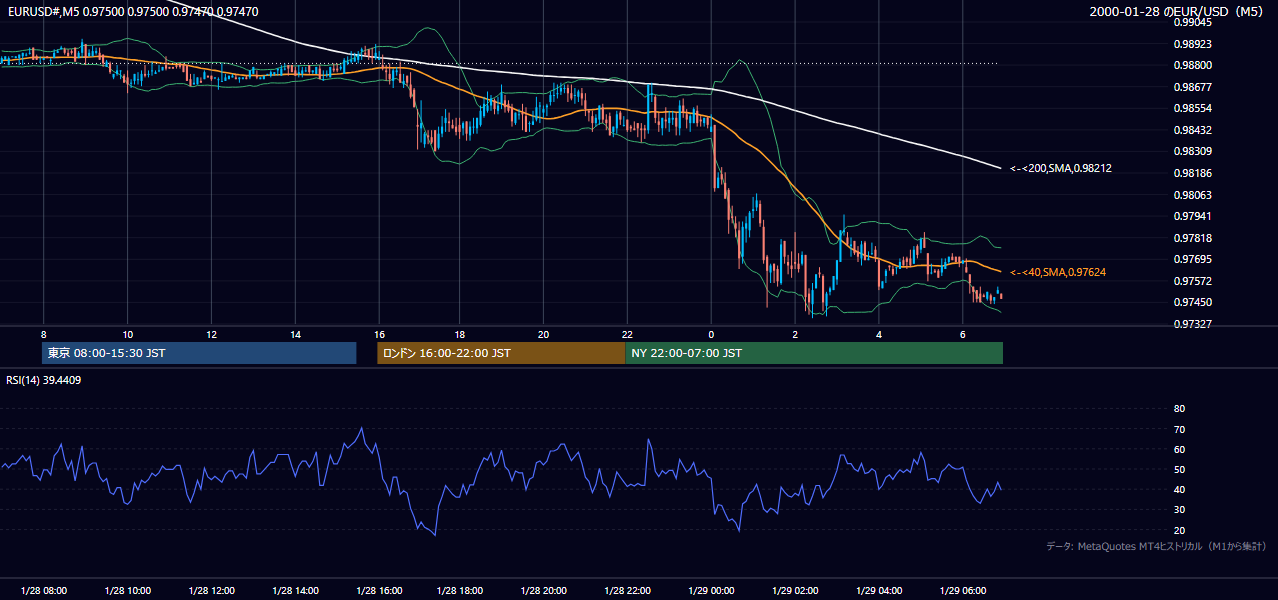Click hour 16 on the price chart time axis
Screen dimensions: 1278x600
click(x=379, y=334)
